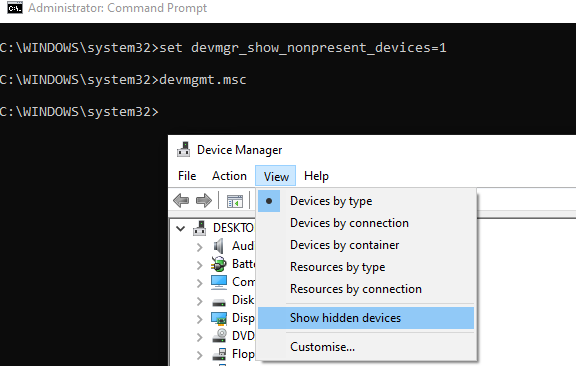
Task: Expand the Computer category node
Action: tap(199, 283)
